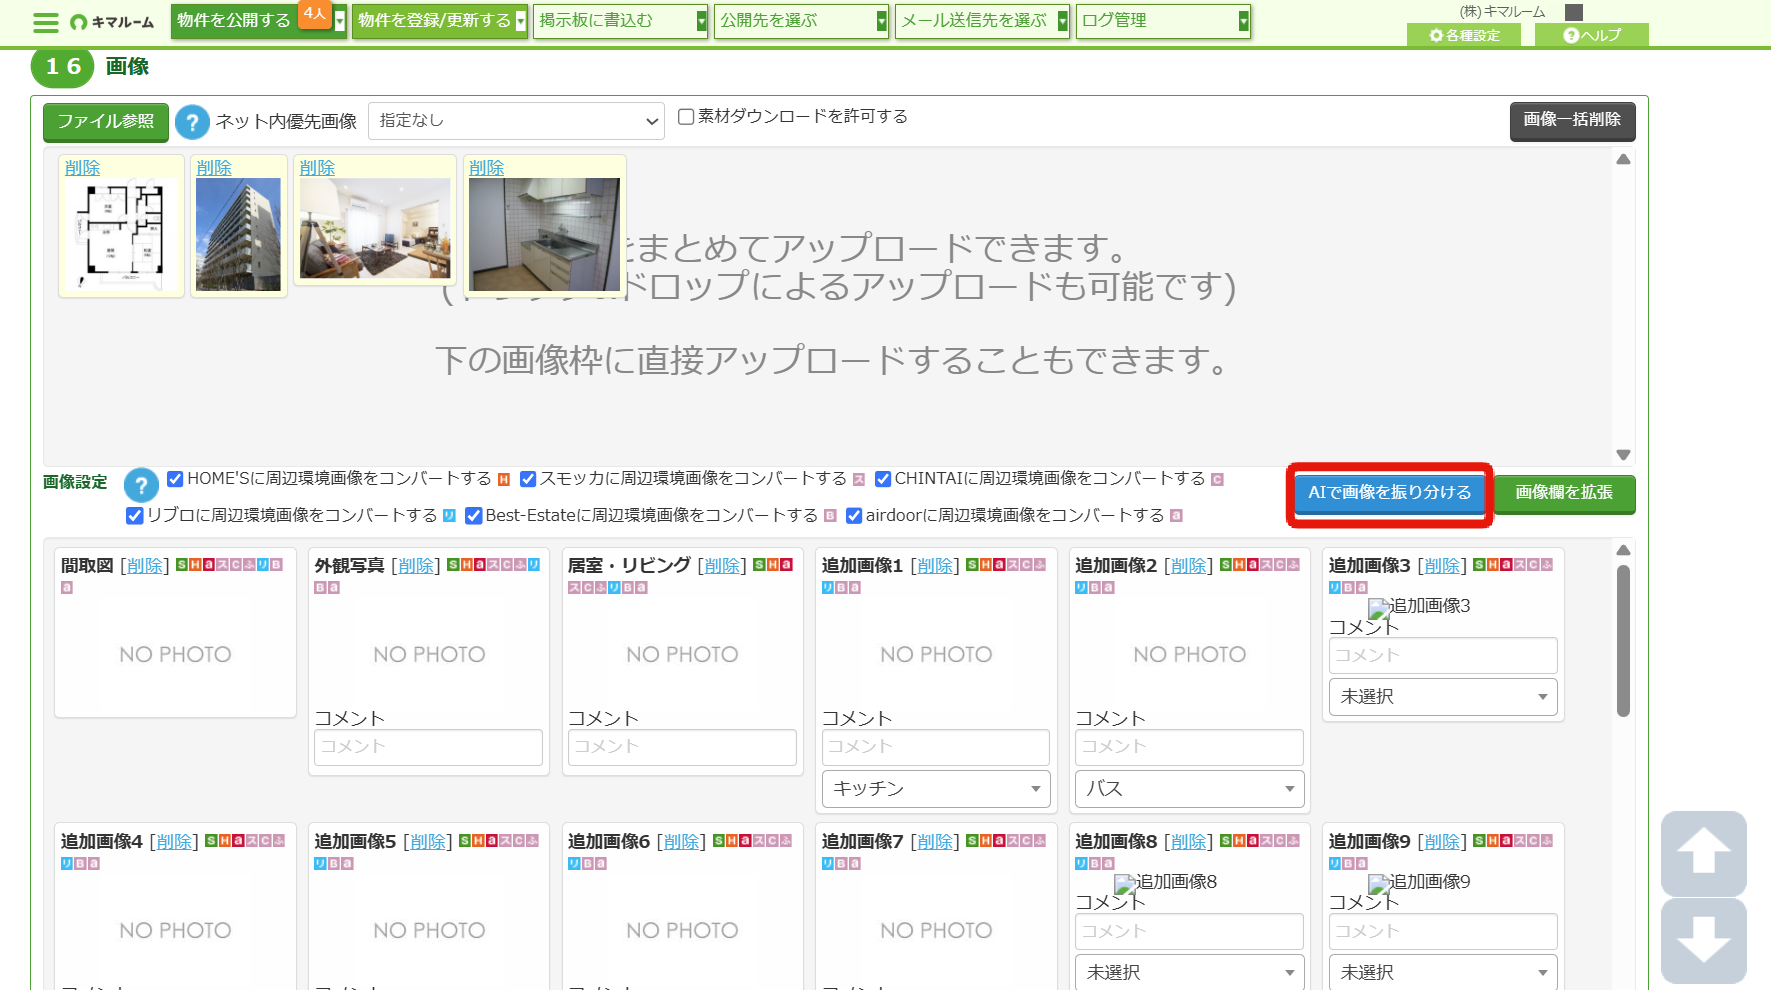The height and width of the screenshot is (990, 1771).
Task: Select the building exterior thumbnail
Action: click(238, 235)
